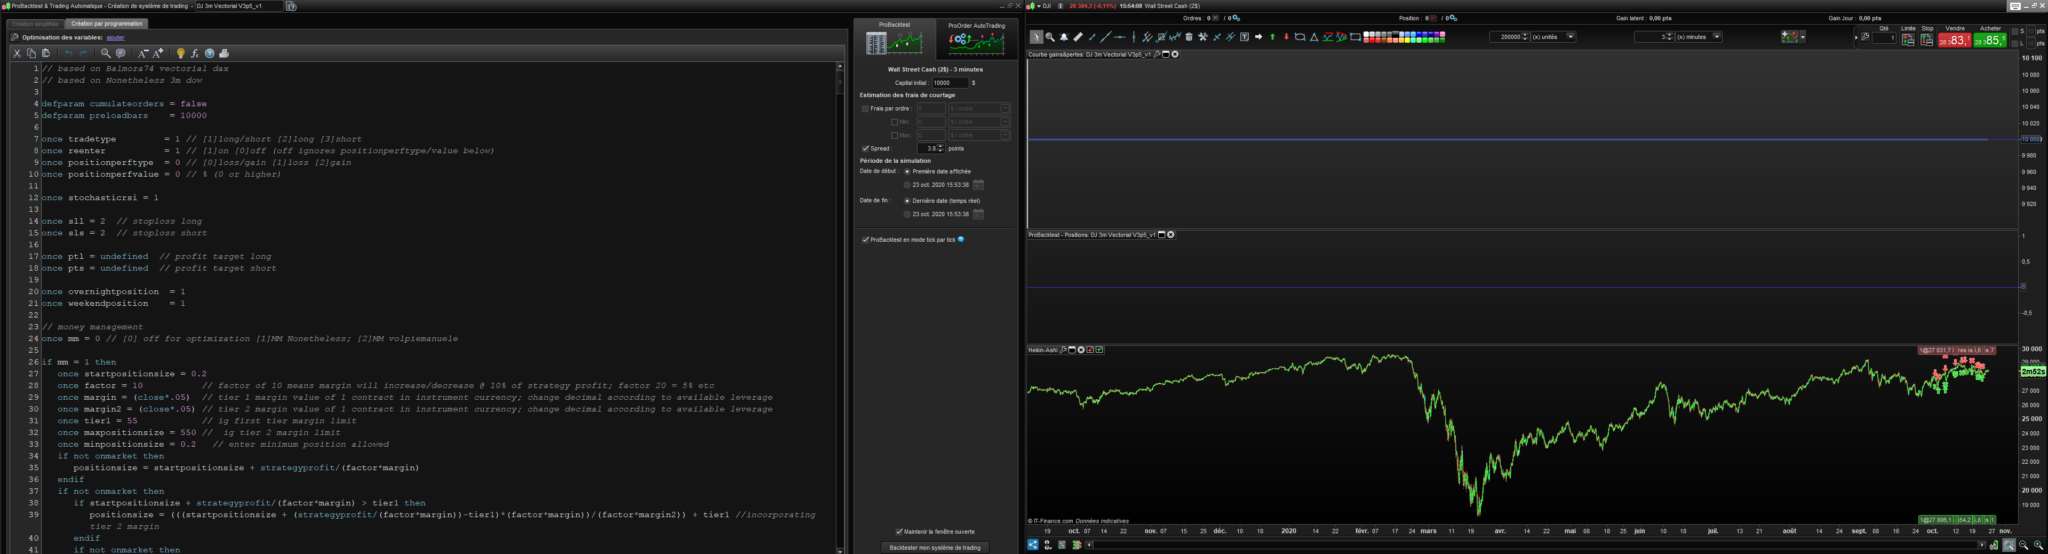Toggle the Spread checkbox

click(x=866, y=148)
